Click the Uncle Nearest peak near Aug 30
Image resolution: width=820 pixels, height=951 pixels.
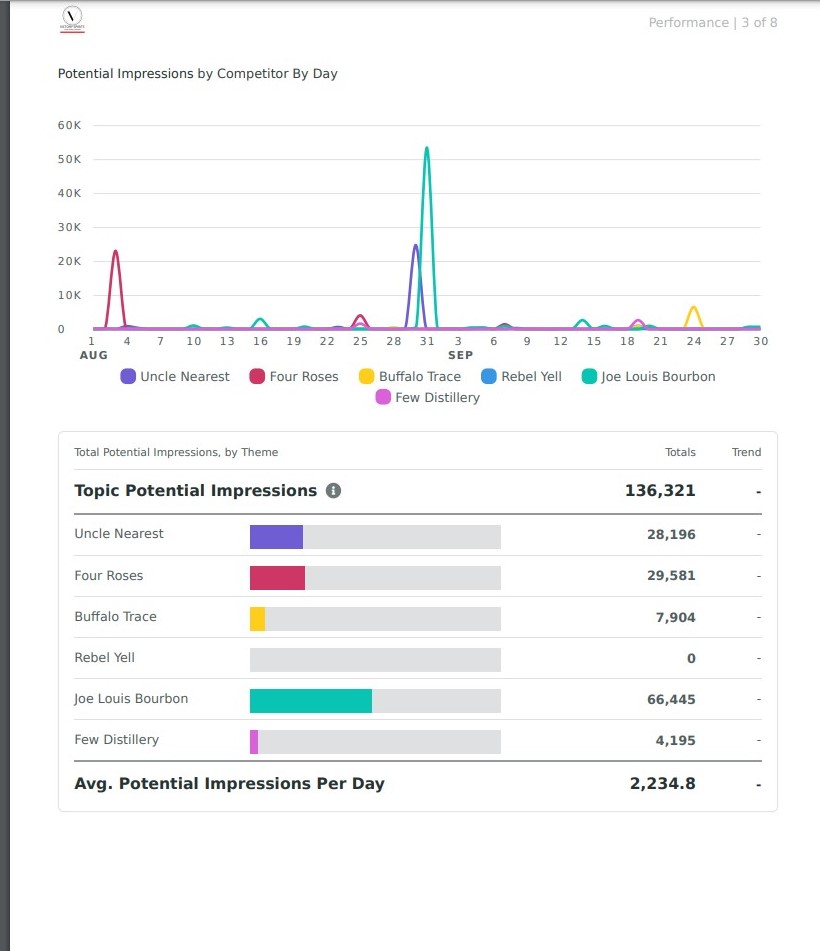click(x=415, y=246)
